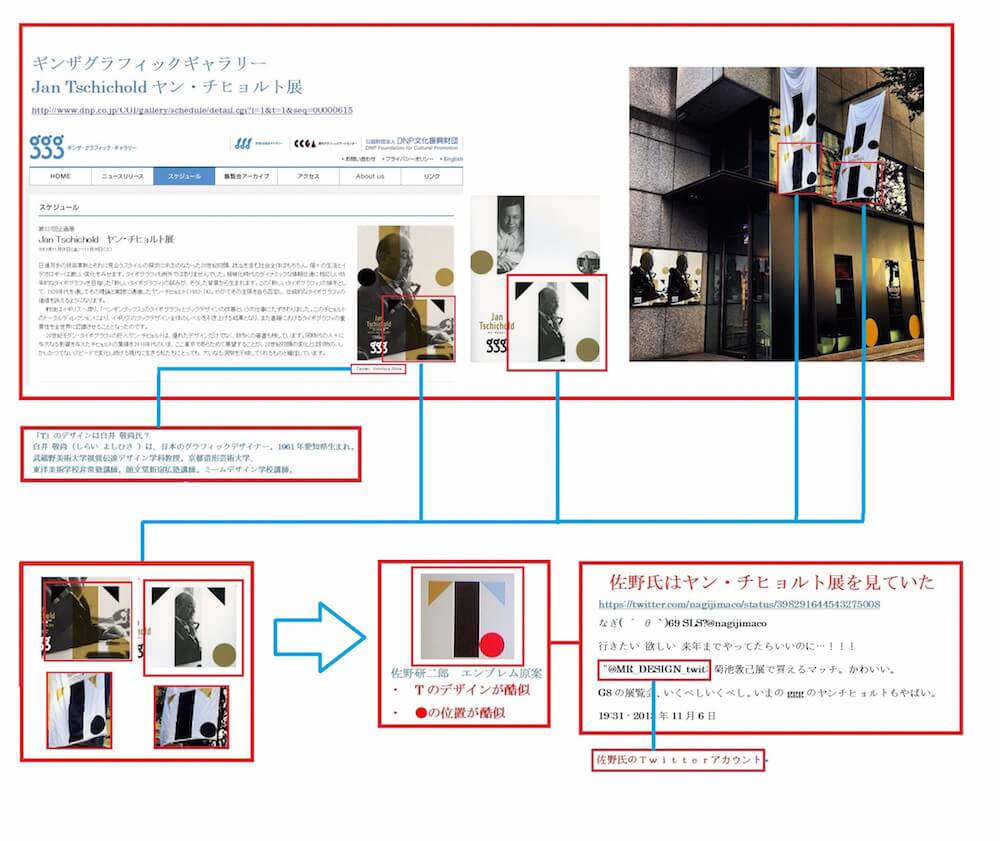Click the @MR_DESIGN_twit mention
This screenshot has width=1000, height=841.
click(x=655, y=669)
